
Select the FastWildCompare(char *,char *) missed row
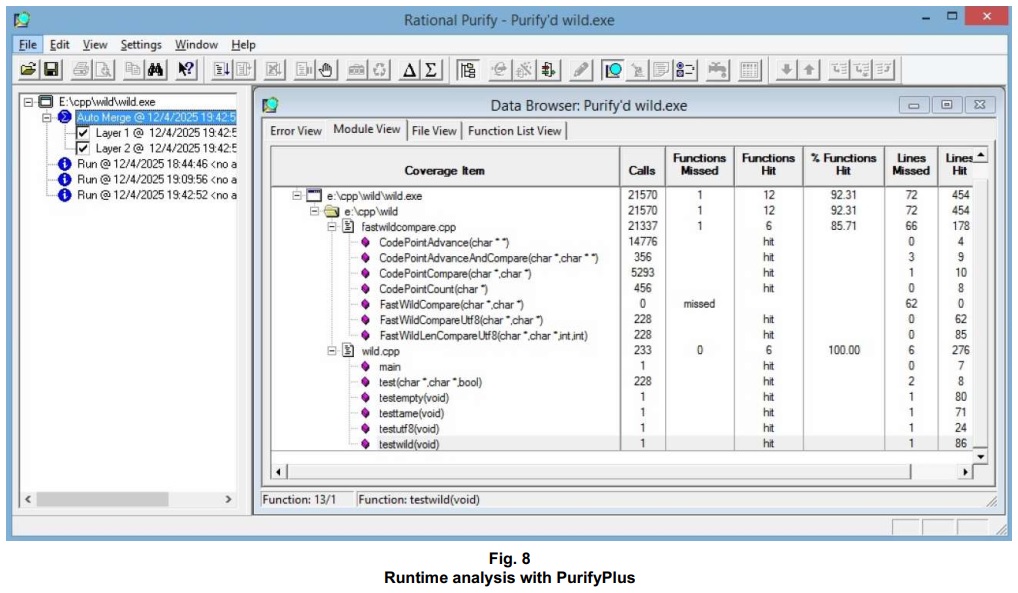(x=450, y=304)
